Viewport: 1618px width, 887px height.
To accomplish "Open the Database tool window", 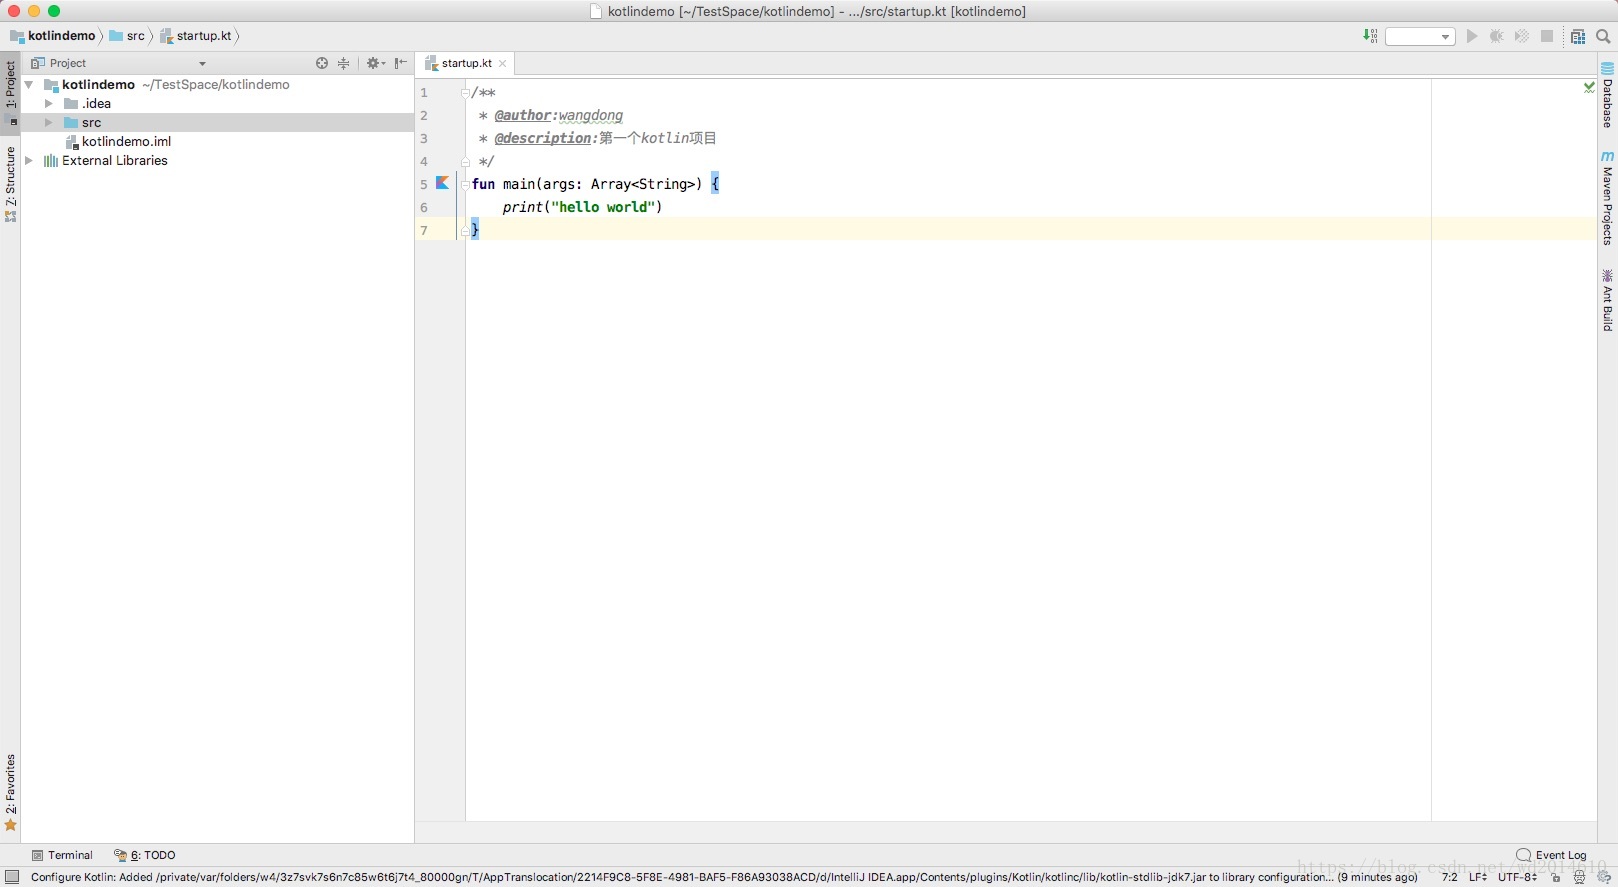I will coord(1608,96).
